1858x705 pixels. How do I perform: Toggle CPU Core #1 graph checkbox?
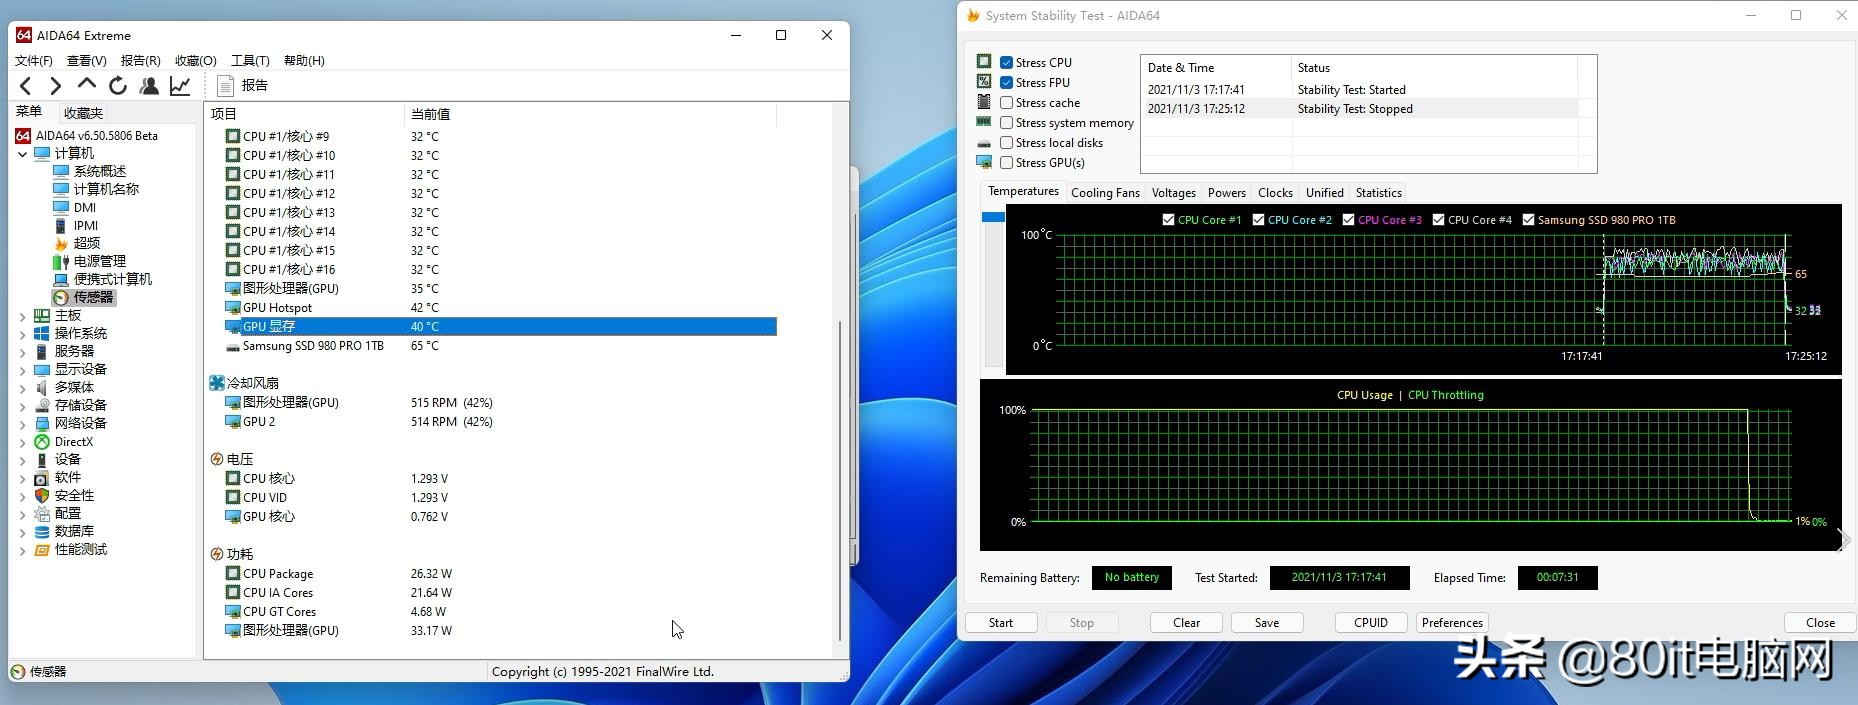[x=1168, y=219]
